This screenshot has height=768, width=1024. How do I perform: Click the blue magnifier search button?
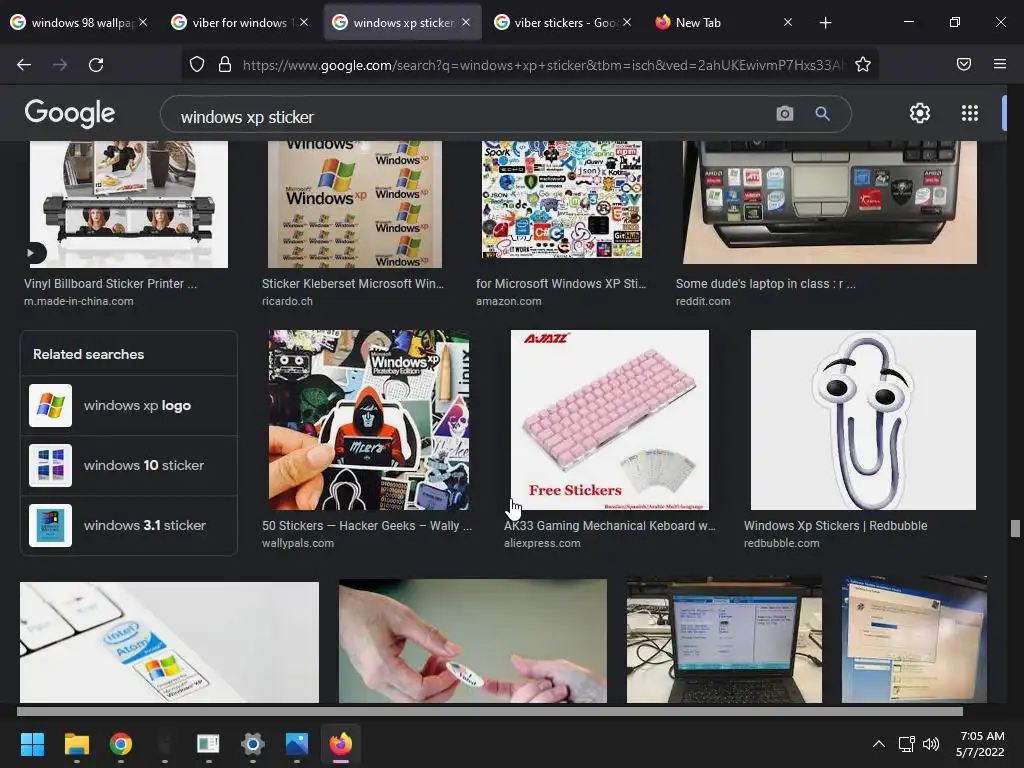point(823,114)
